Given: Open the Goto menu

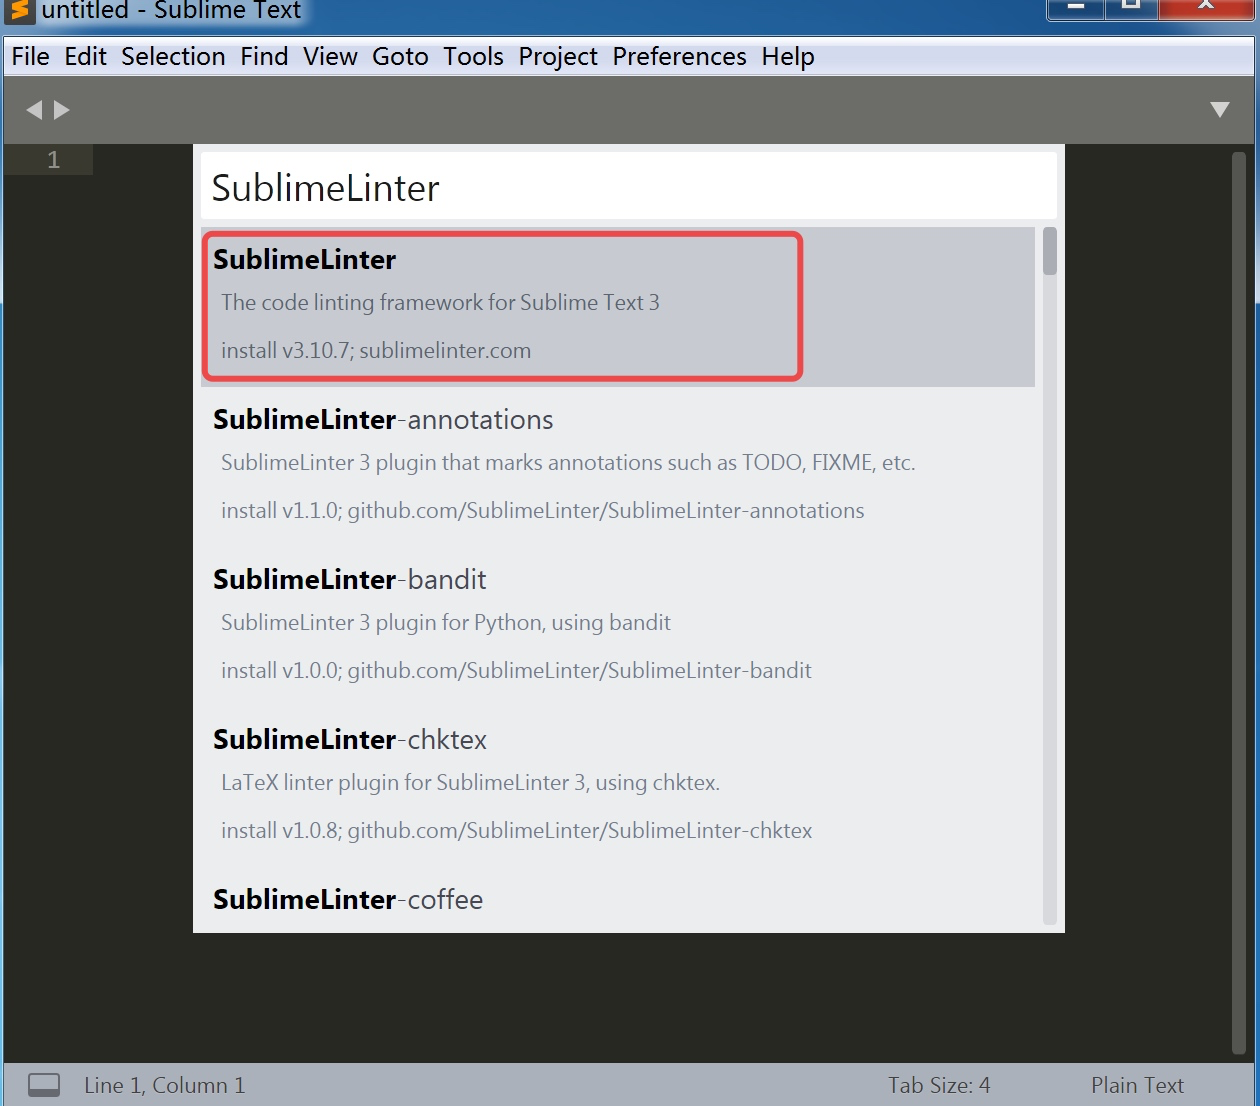Looking at the screenshot, I should tap(400, 56).
